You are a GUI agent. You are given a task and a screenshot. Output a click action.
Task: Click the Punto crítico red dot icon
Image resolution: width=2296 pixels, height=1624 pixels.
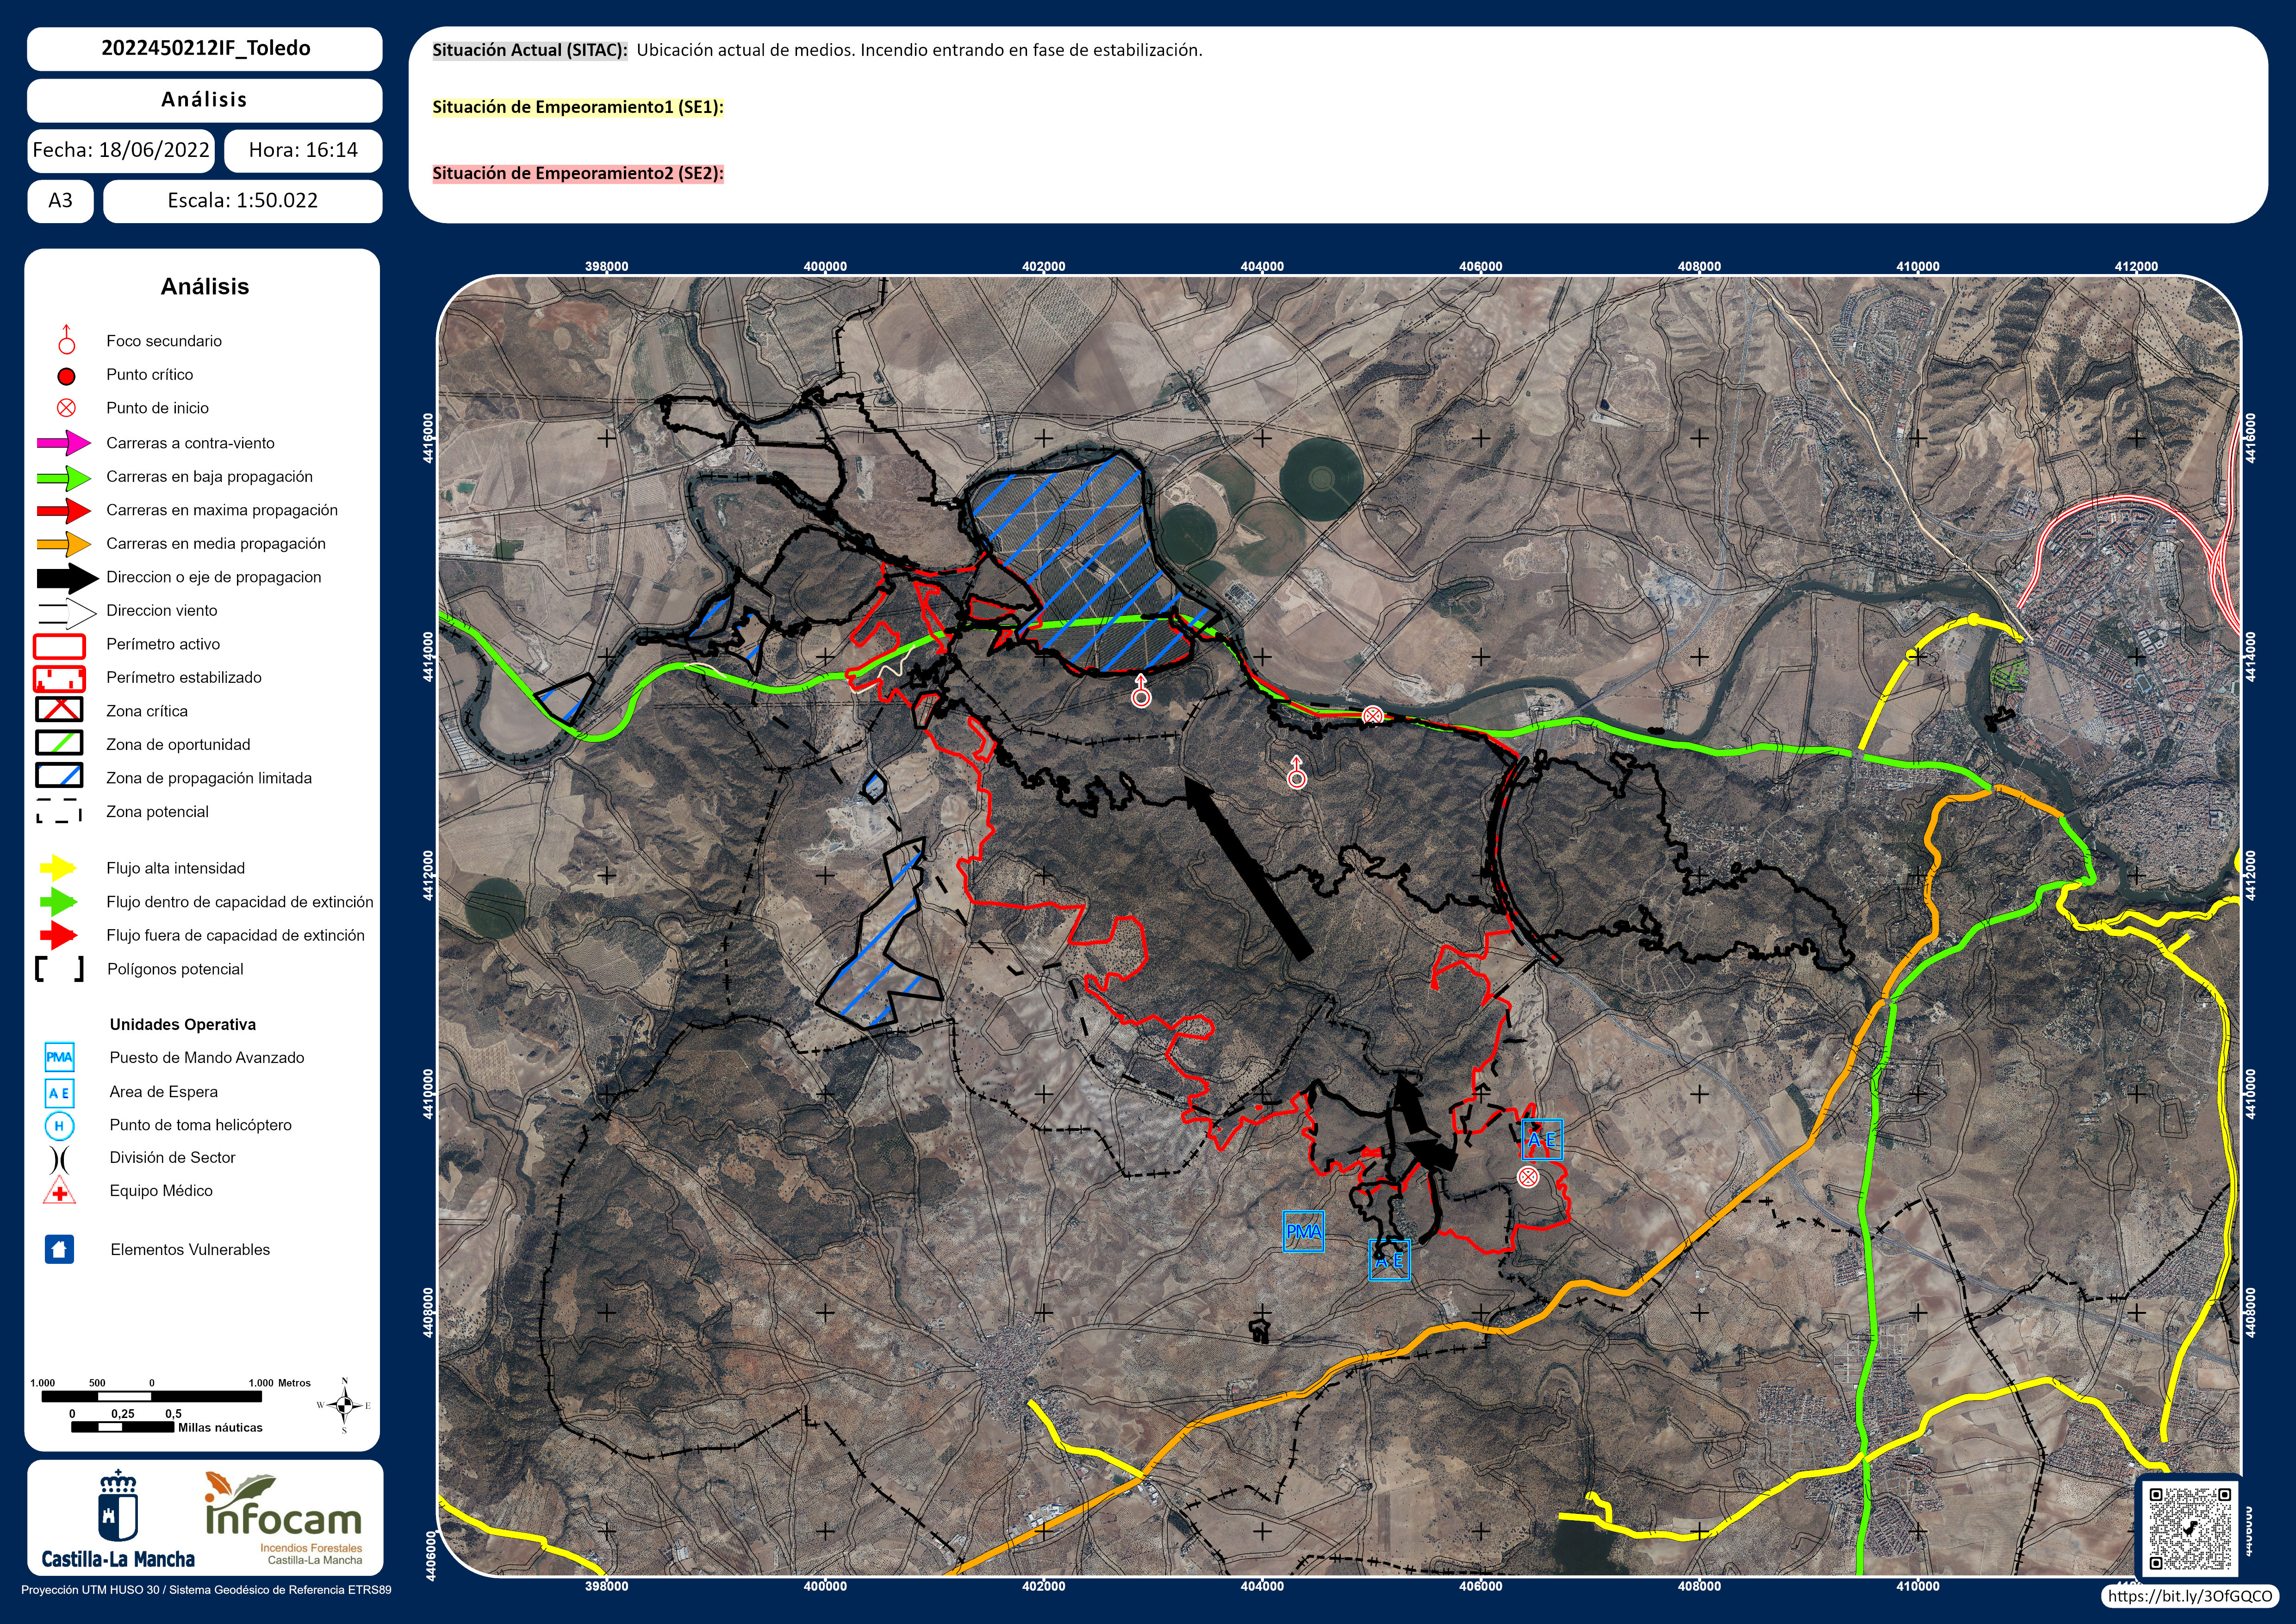point(66,376)
